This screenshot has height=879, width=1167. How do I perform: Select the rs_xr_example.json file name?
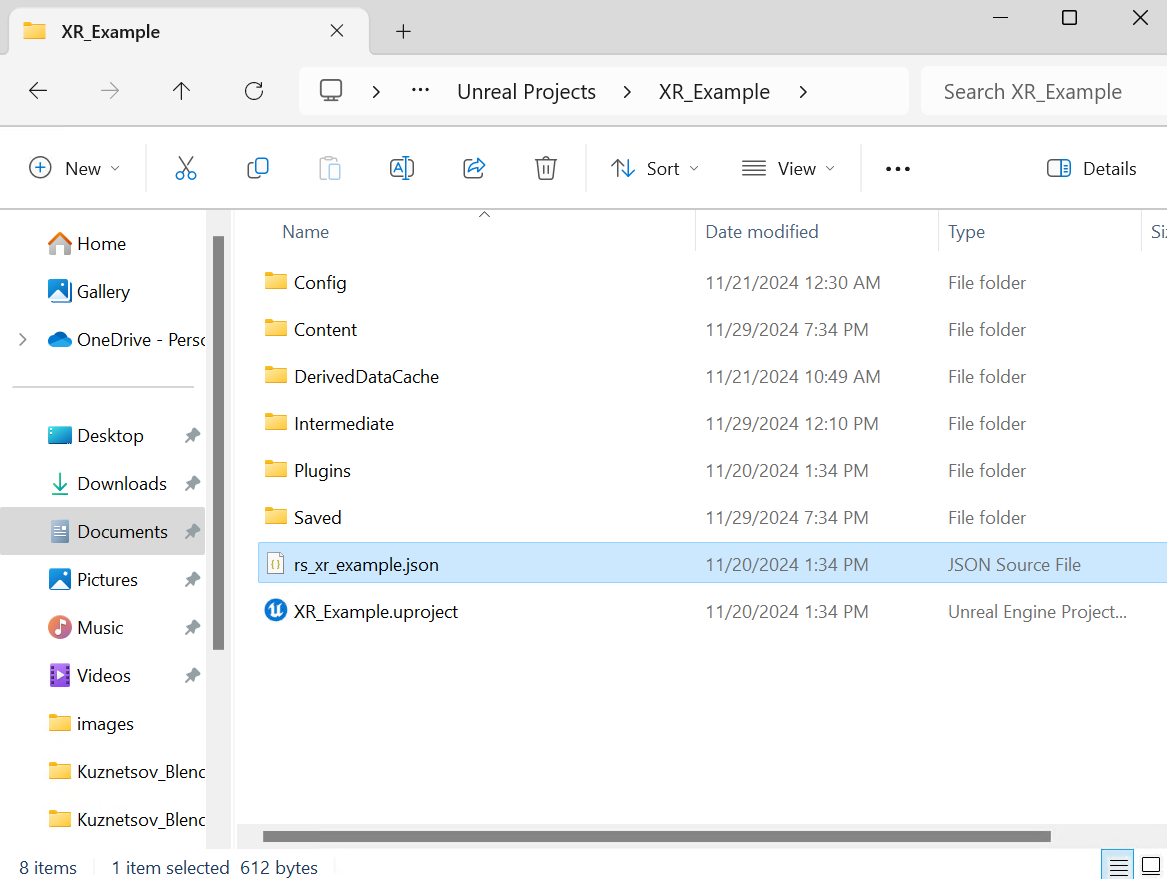point(366,565)
